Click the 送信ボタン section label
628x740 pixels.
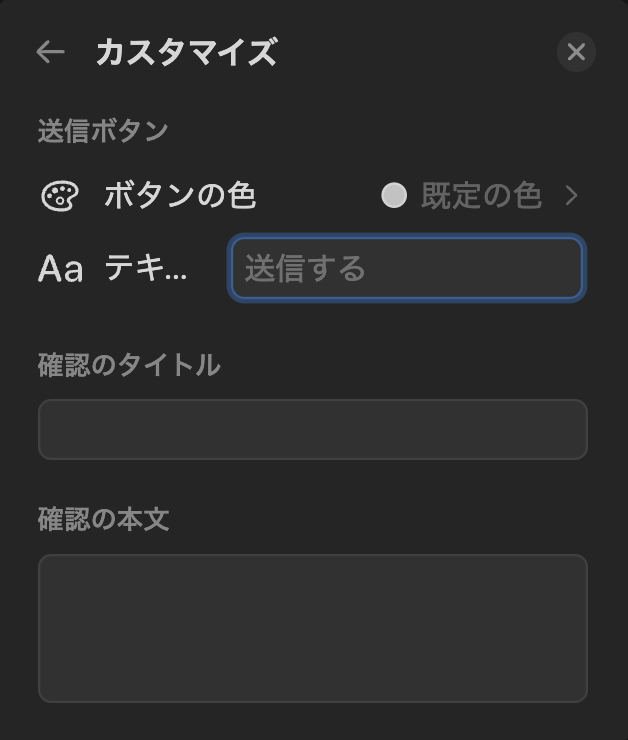tap(103, 131)
